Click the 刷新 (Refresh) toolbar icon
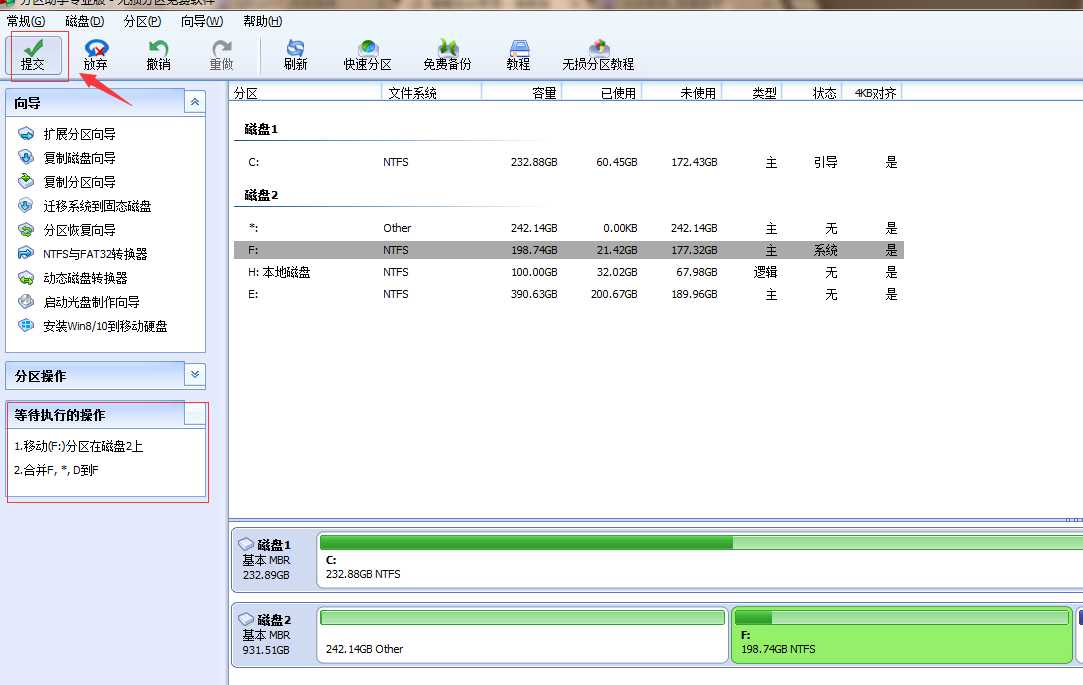 (295, 48)
